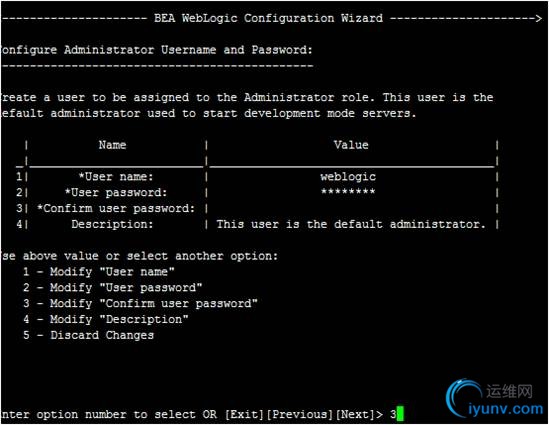Click the 'BEA WebLogic Configuration Wizard' title text
The width and height of the screenshot is (549, 425).
269,18
